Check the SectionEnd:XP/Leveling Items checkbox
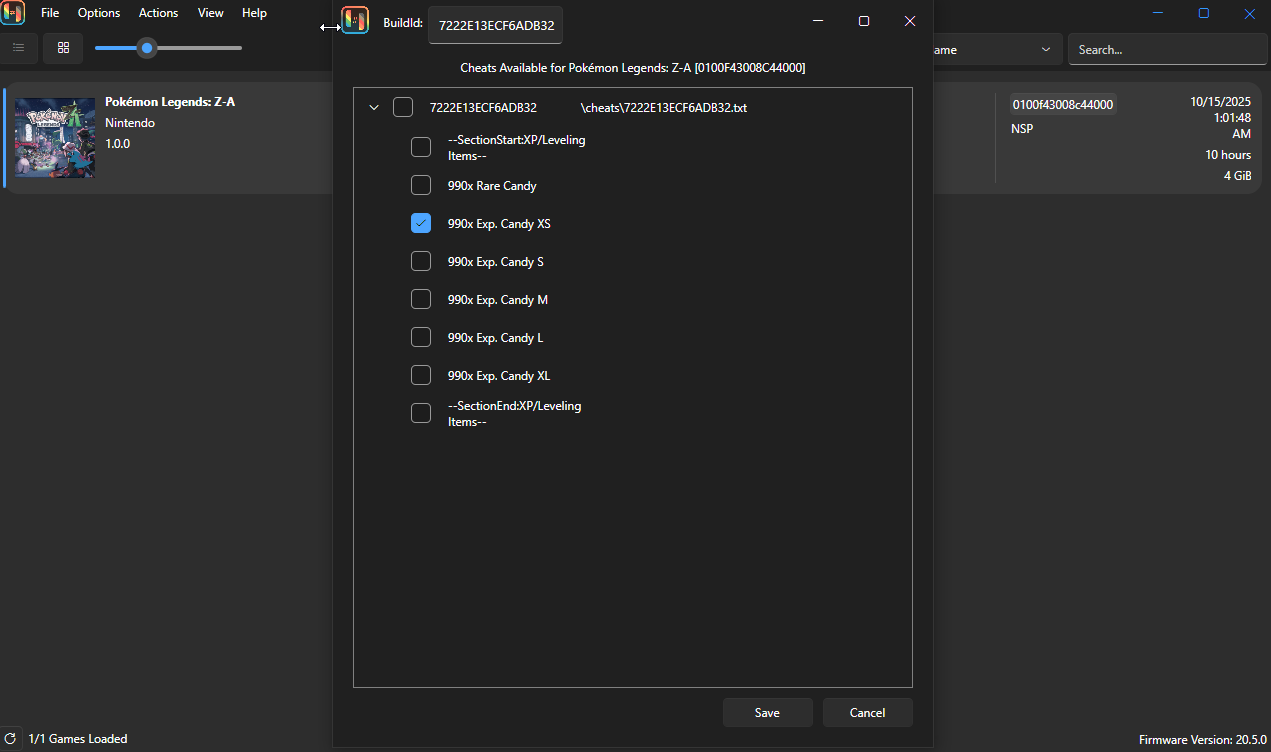The image size is (1271, 752). click(421, 414)
